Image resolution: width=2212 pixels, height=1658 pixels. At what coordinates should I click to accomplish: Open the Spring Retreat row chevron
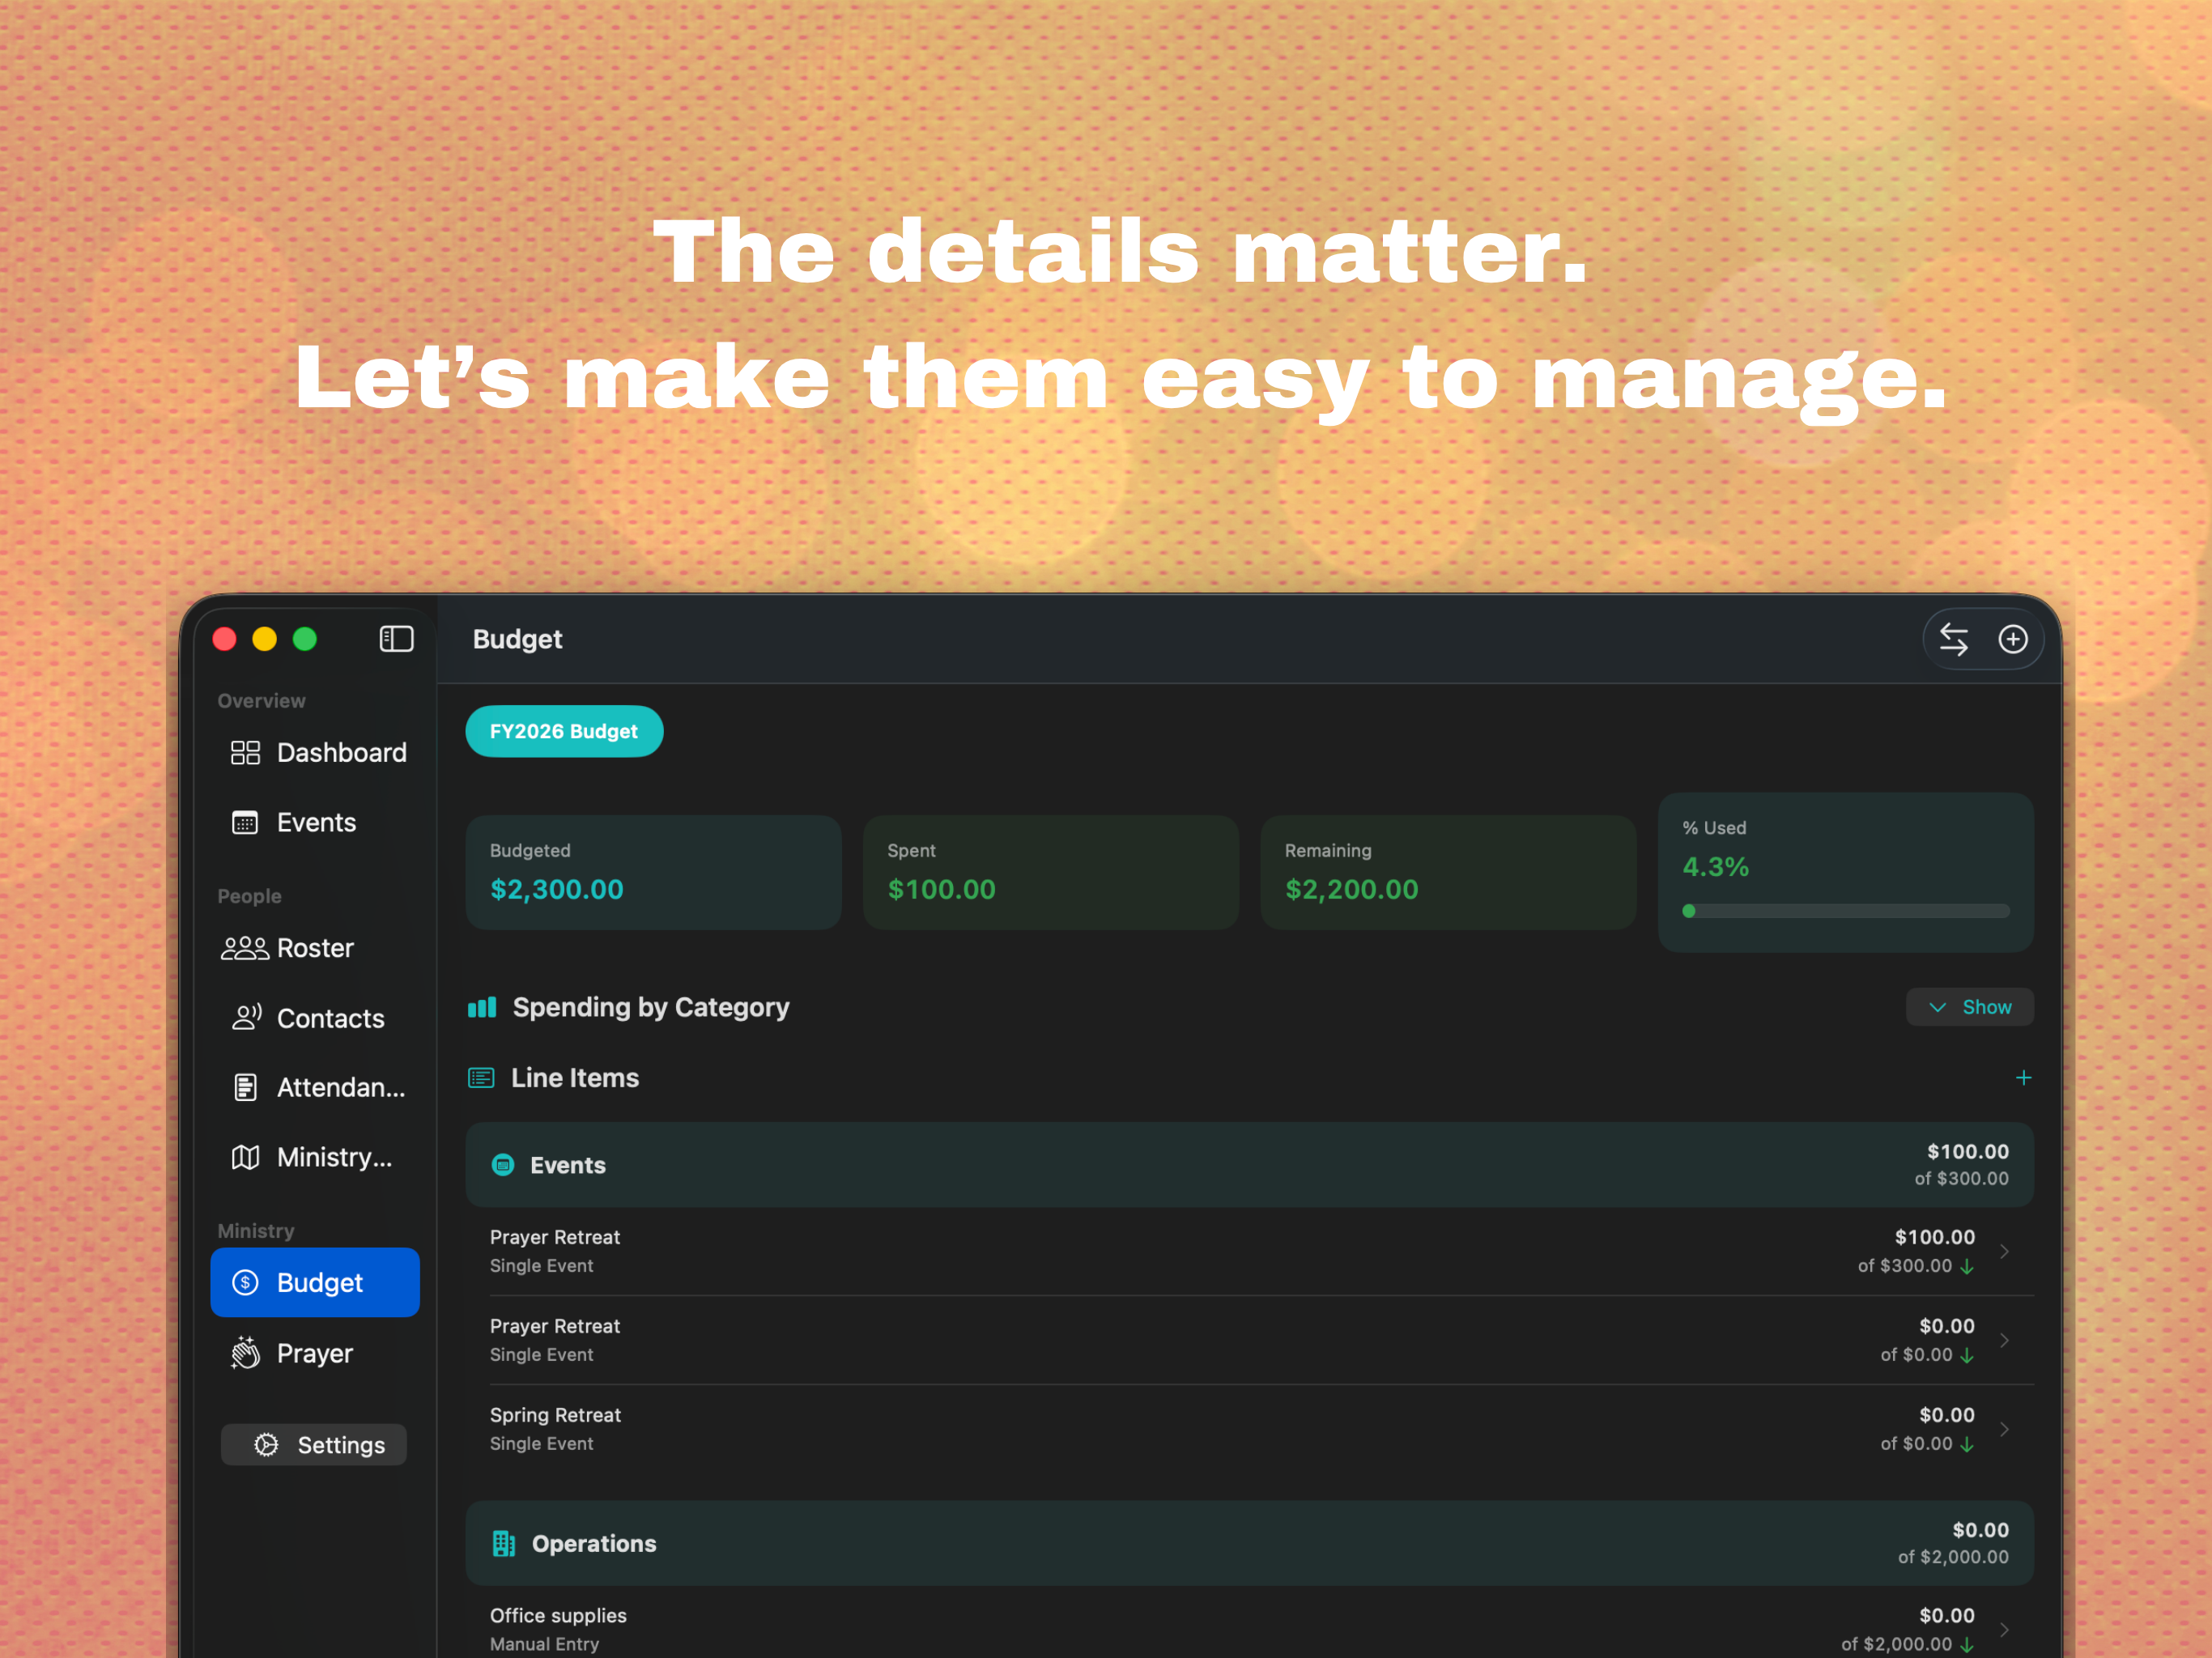[x=2004, y=1430]
